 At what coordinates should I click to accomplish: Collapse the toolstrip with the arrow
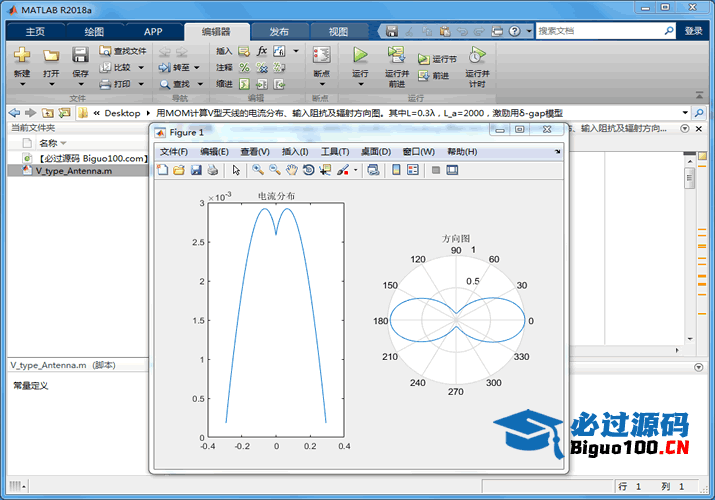(699, 95)
